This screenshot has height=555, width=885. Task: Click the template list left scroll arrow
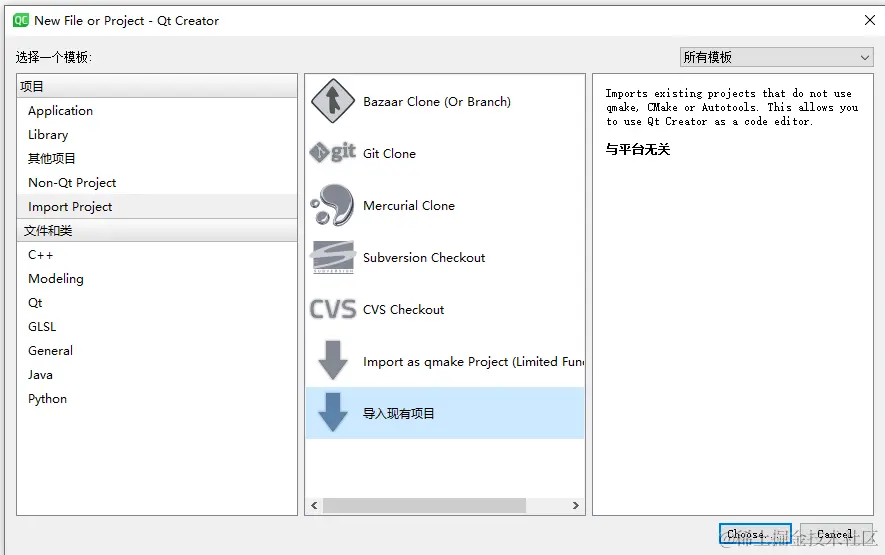[x=314, y=505]
